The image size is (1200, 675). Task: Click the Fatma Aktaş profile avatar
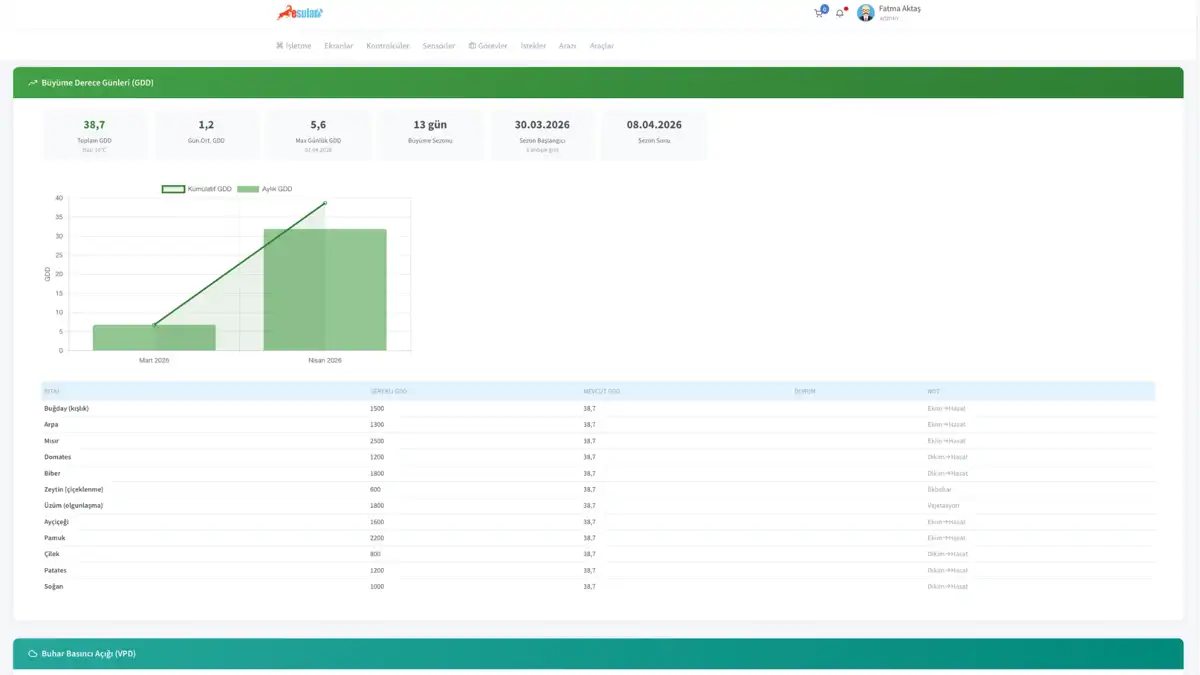[x=866, y=13]
